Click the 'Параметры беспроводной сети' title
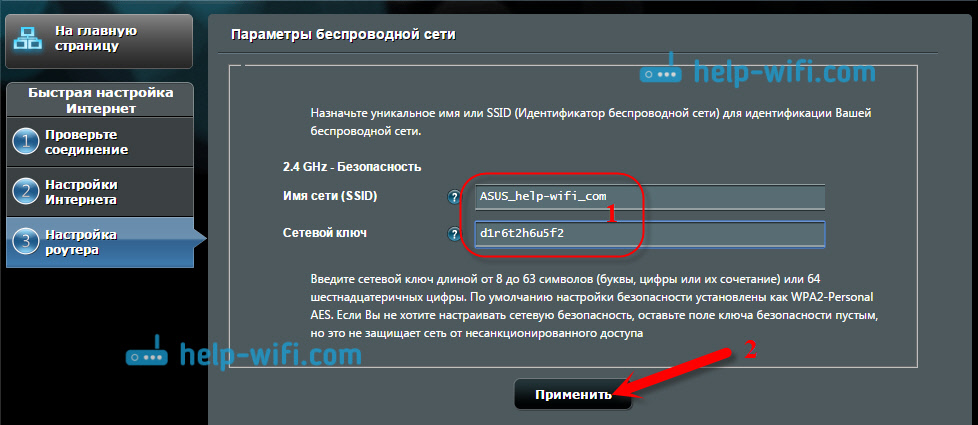The image size is (978, 425). (x=343, y=35)
